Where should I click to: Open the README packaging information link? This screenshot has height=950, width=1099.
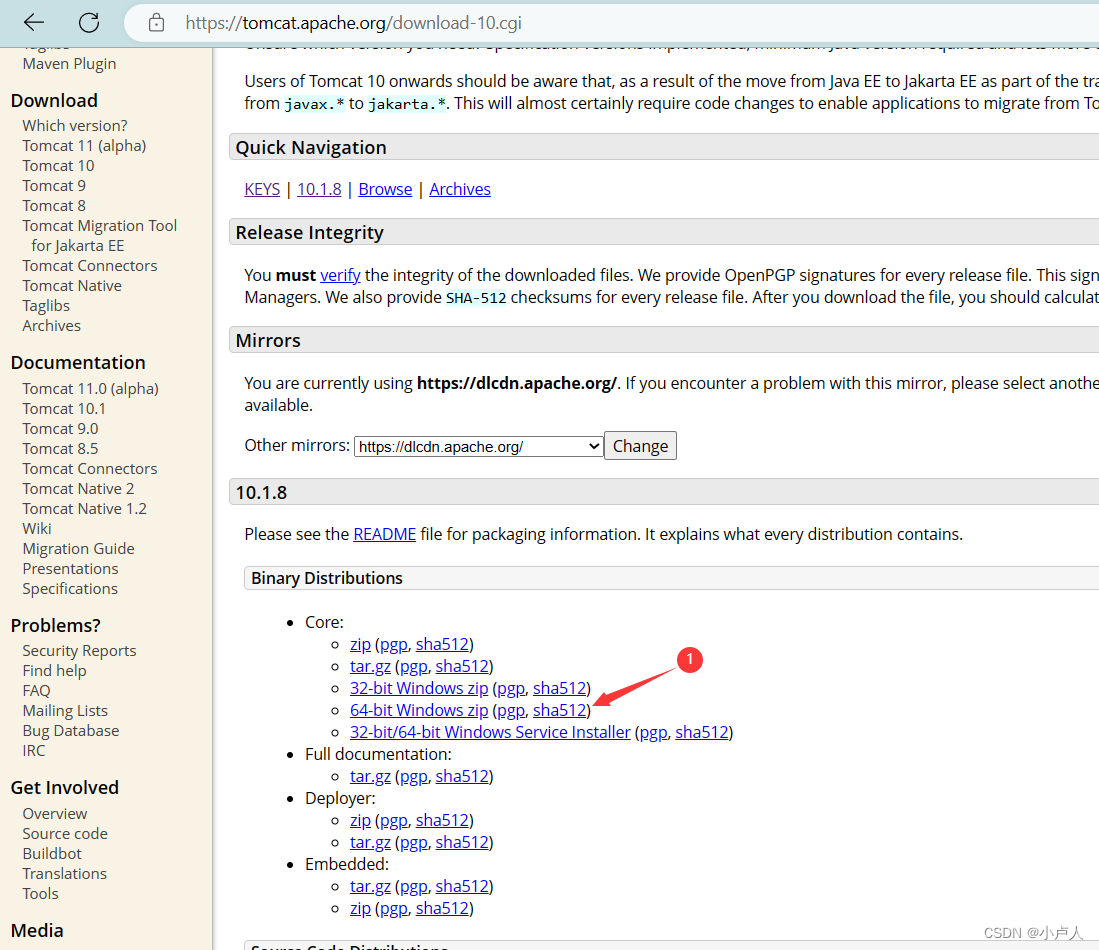(384, 533)
